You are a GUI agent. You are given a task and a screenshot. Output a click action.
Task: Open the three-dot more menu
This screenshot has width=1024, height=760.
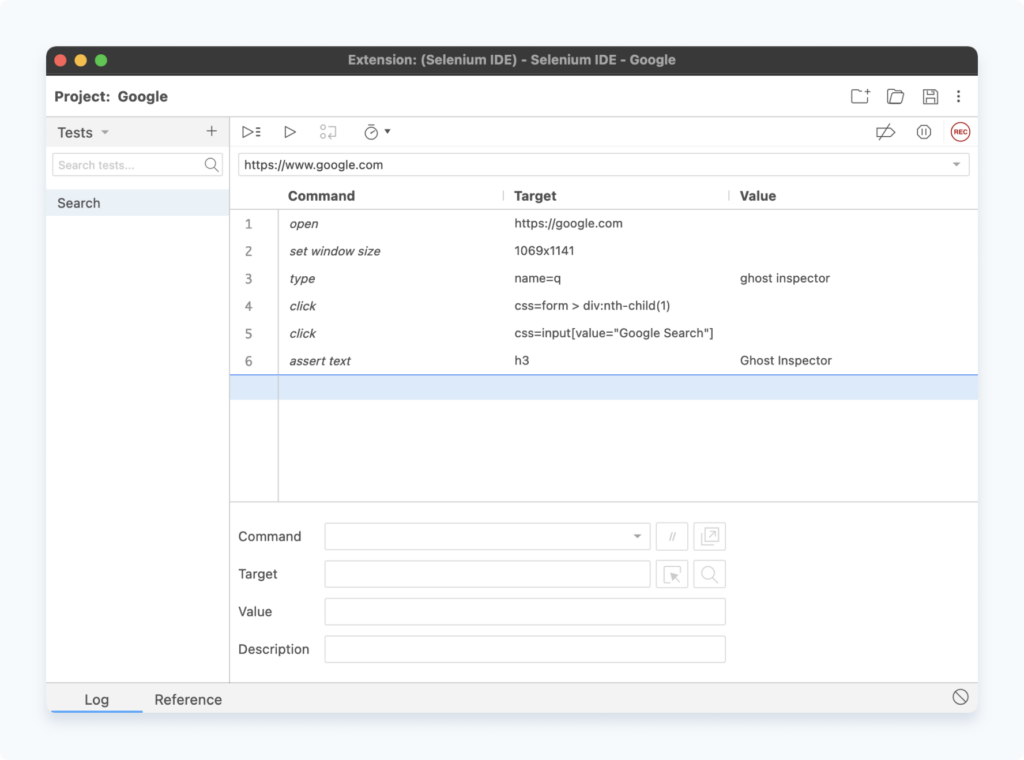point(959,97)
